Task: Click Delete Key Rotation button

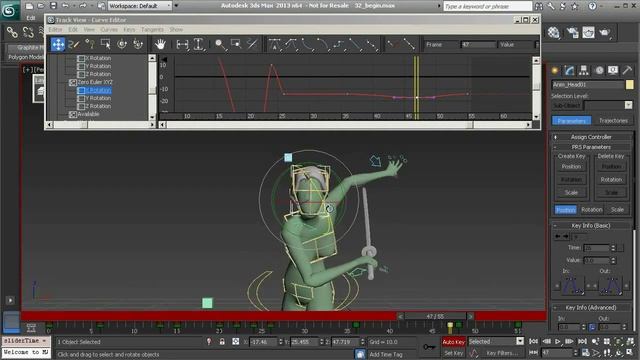Action: [611, 180]
